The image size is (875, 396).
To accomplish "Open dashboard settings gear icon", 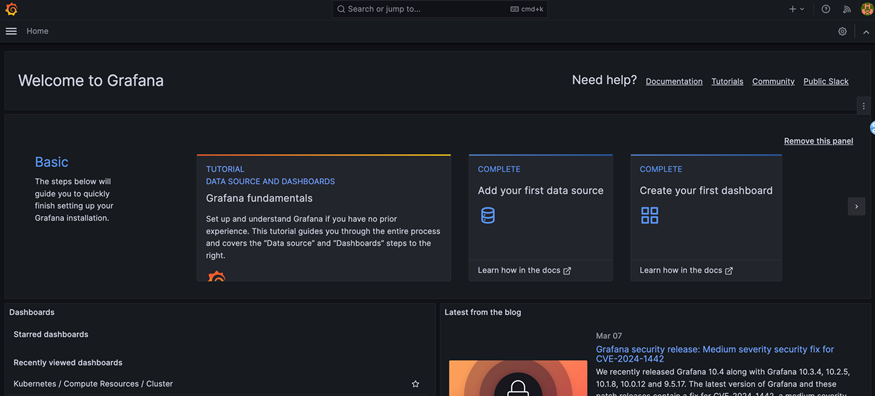I will click(842, 31).
